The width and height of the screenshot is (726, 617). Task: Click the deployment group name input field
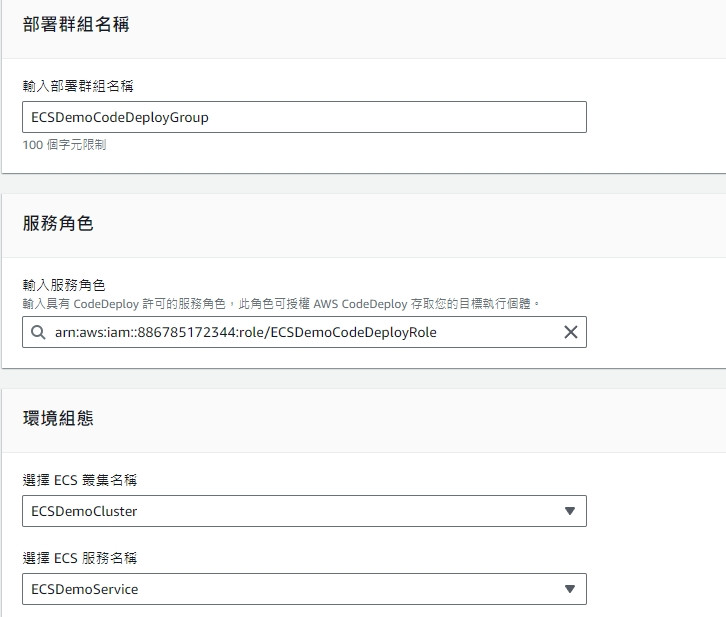click(x=304, y=117)
